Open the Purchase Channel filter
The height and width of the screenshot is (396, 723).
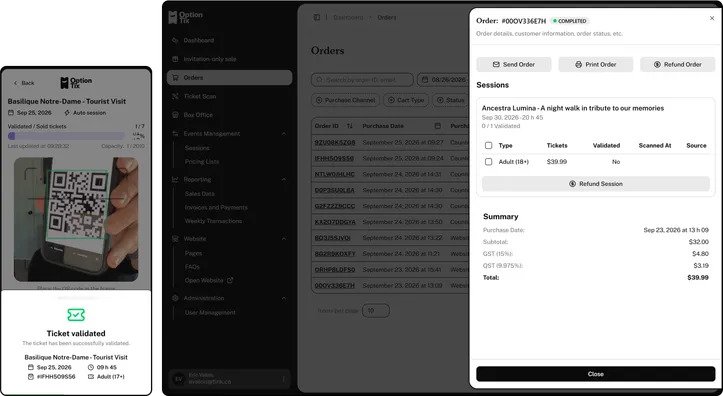(x=345, y=100)
